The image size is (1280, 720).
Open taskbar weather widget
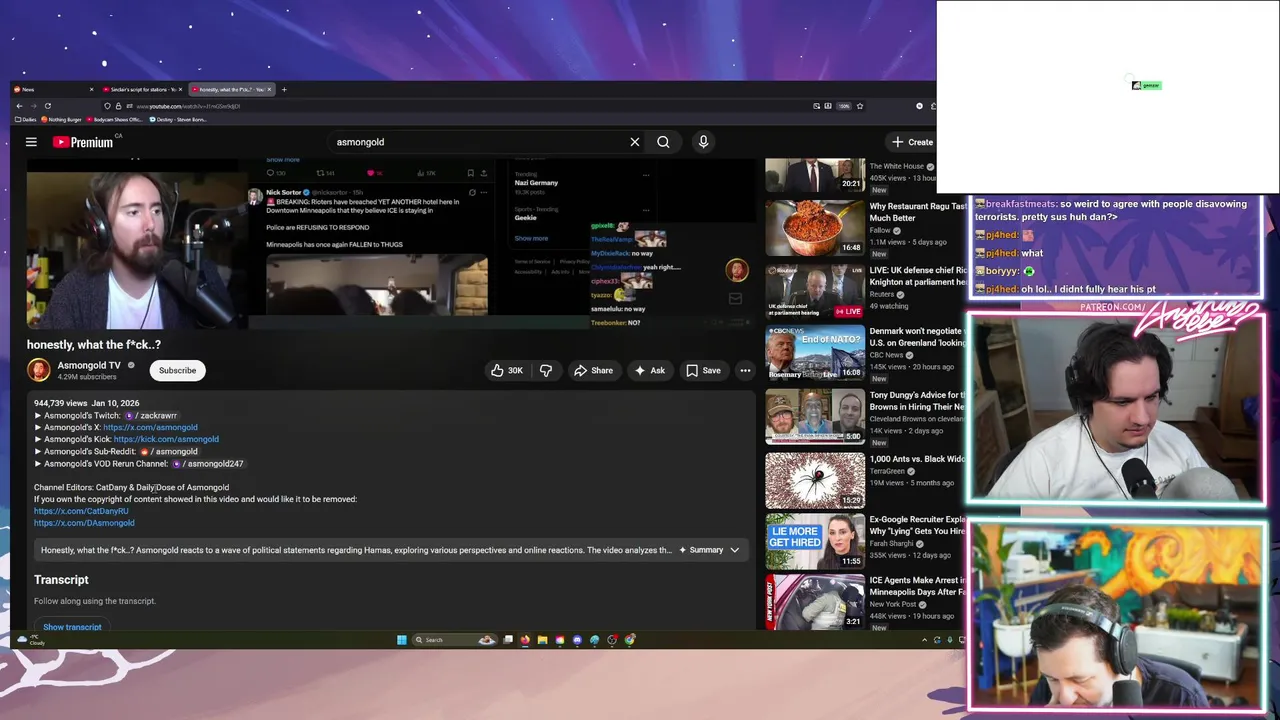(x=32, y=640)
